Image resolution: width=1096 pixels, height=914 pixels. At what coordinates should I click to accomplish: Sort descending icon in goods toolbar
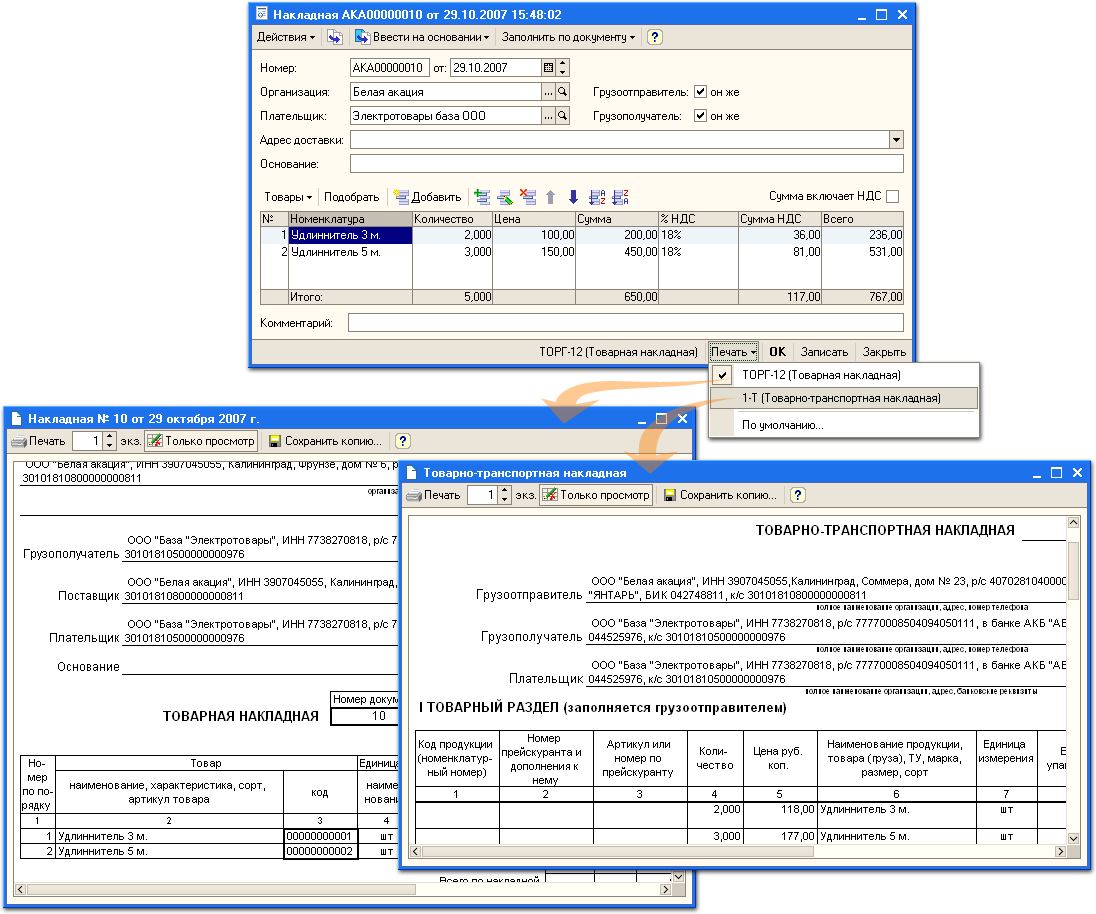[x=620, y=197]
